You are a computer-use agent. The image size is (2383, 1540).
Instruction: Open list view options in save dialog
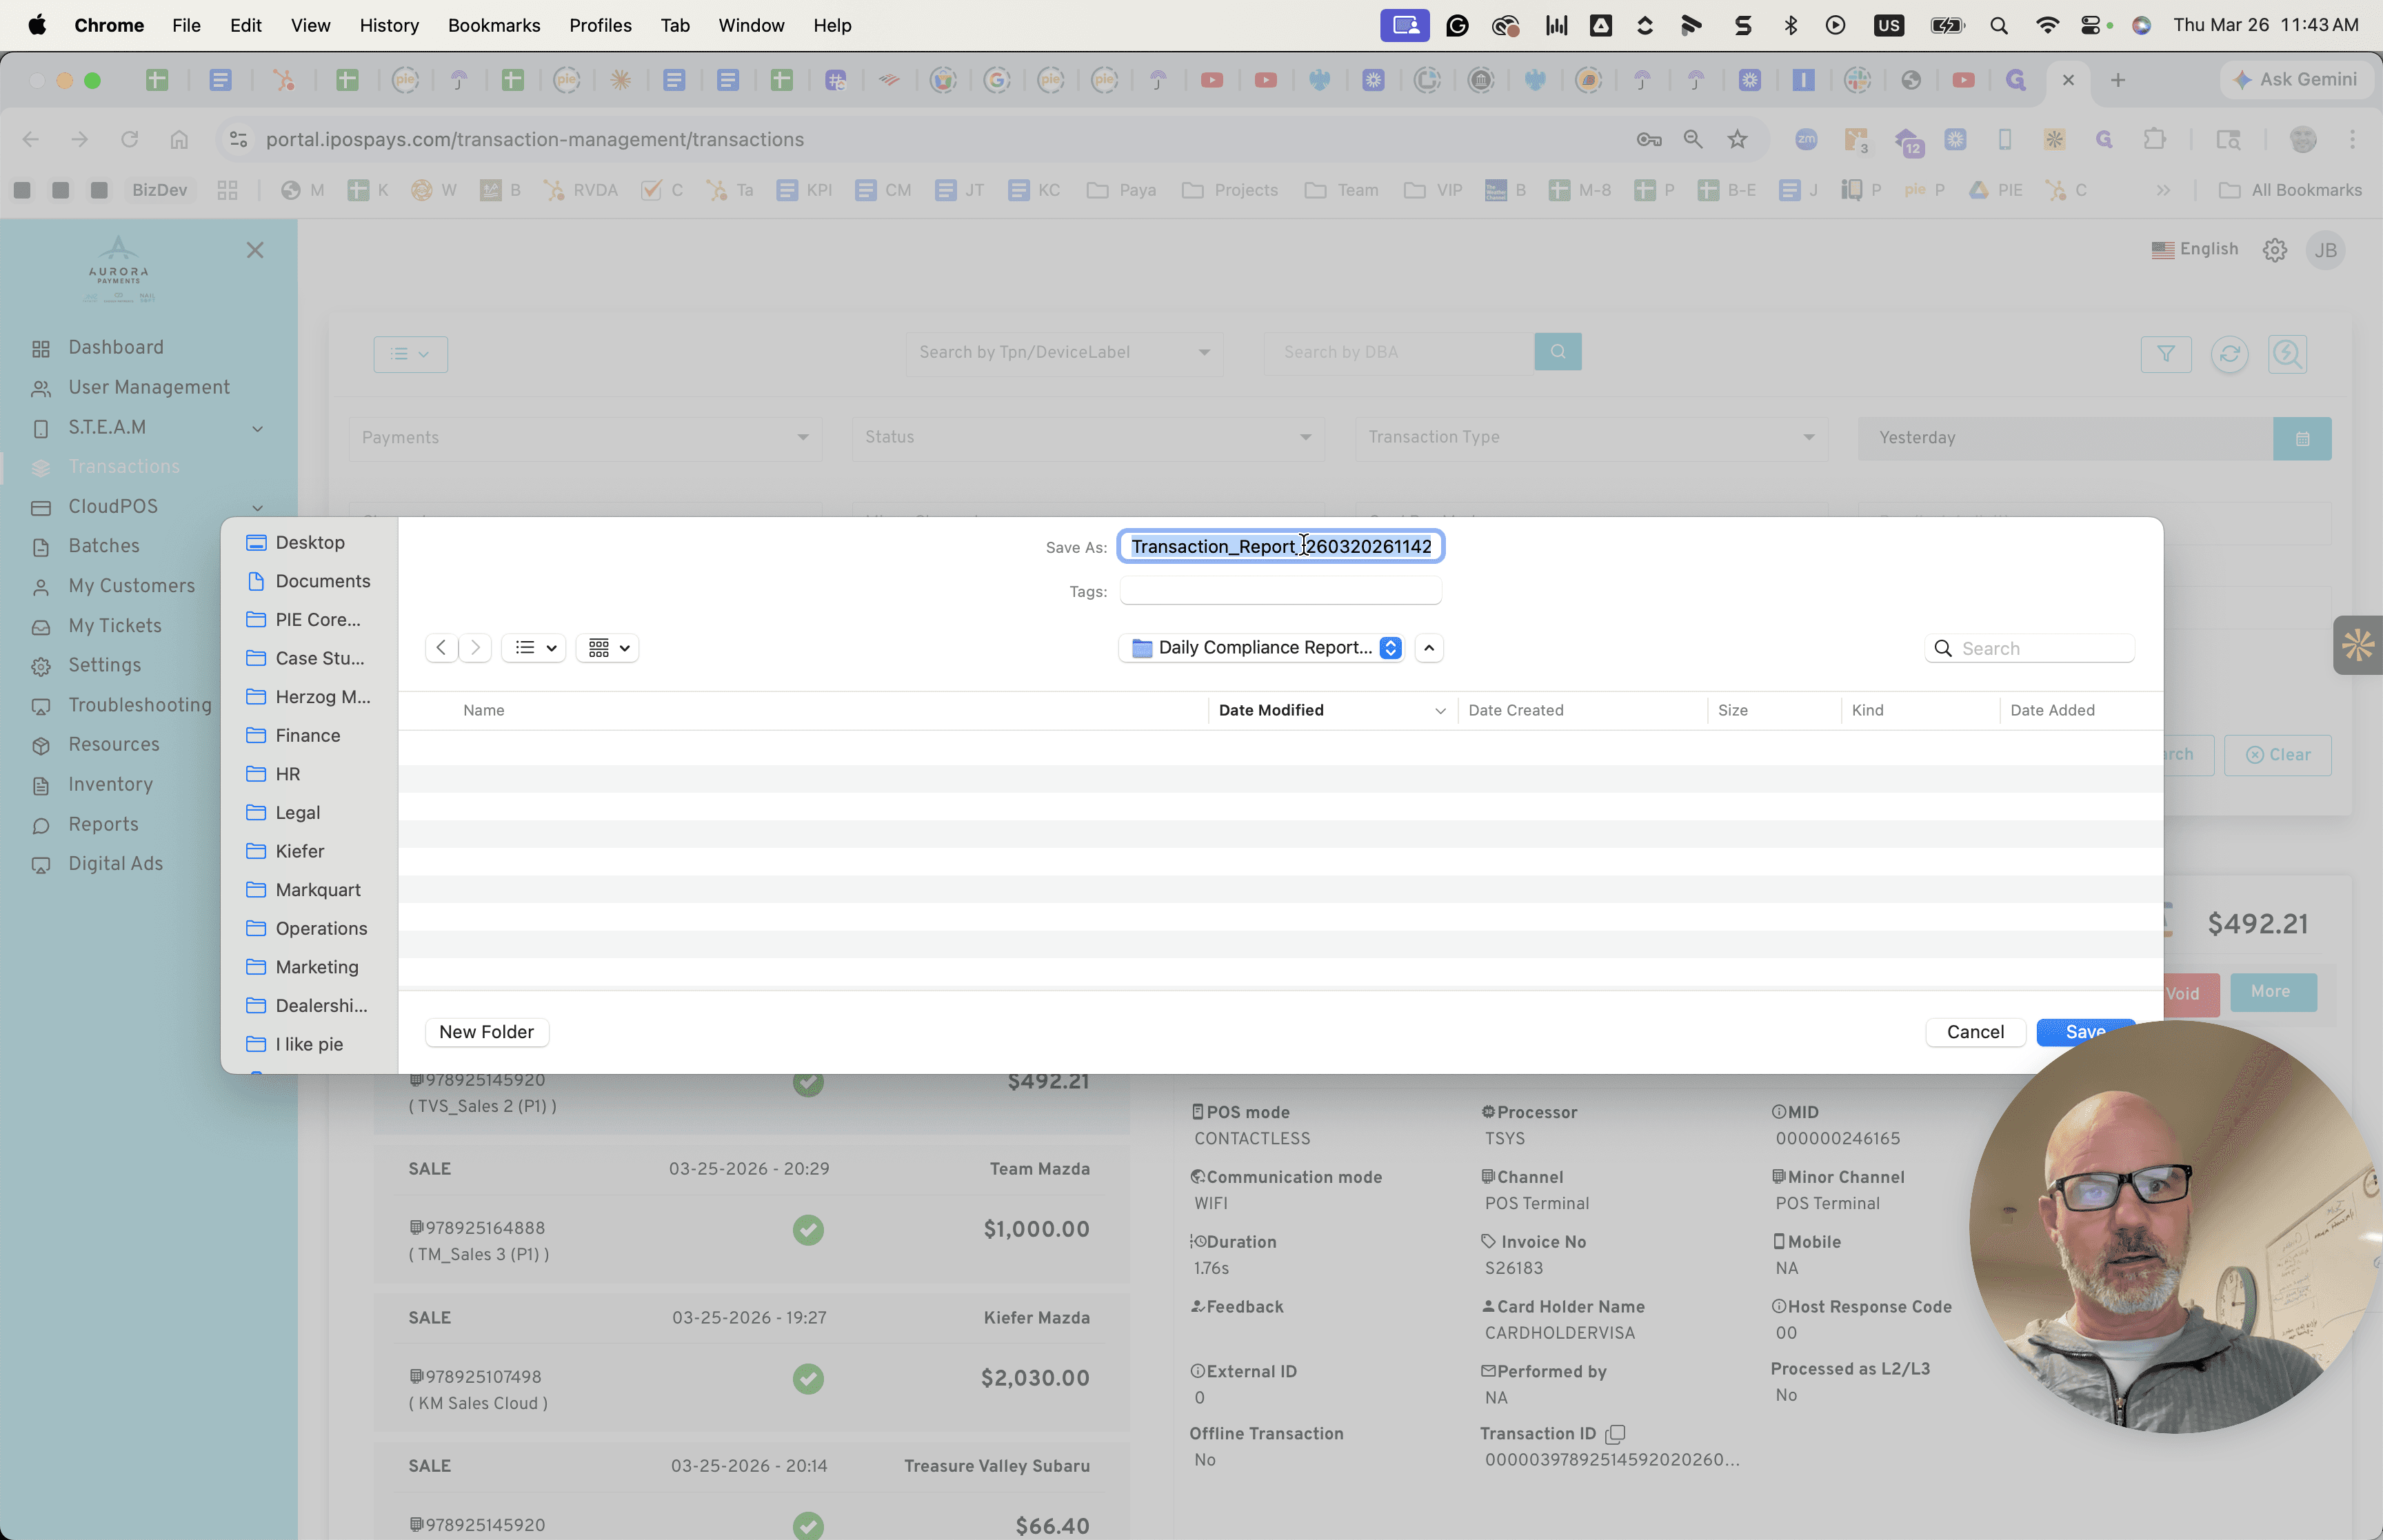pyautogui.click(x=535, y=648)
